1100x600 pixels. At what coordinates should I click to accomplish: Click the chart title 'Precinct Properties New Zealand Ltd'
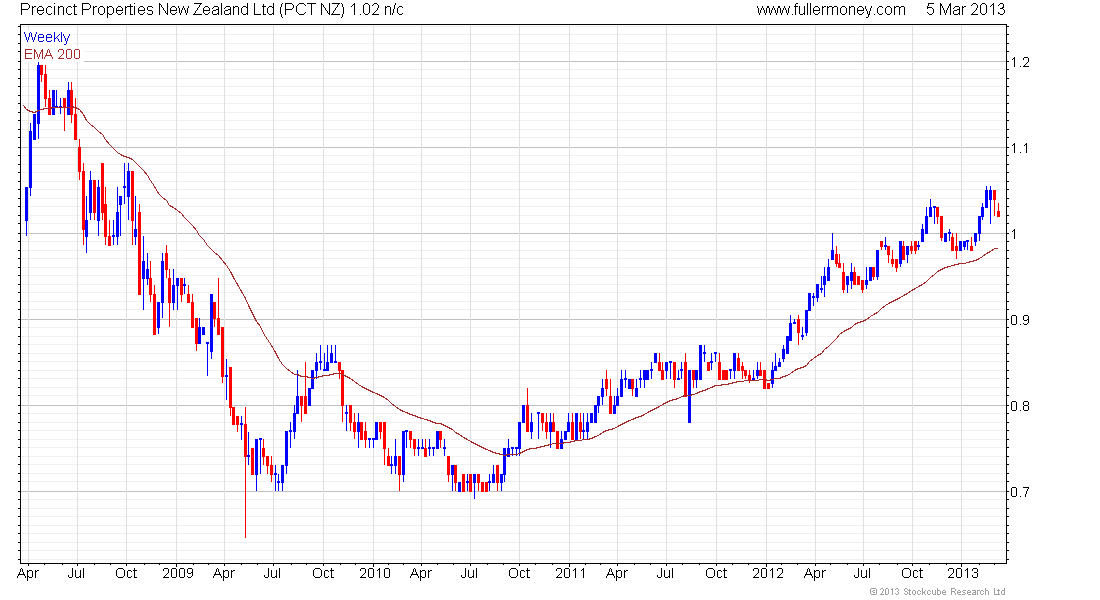pos(147,10)
